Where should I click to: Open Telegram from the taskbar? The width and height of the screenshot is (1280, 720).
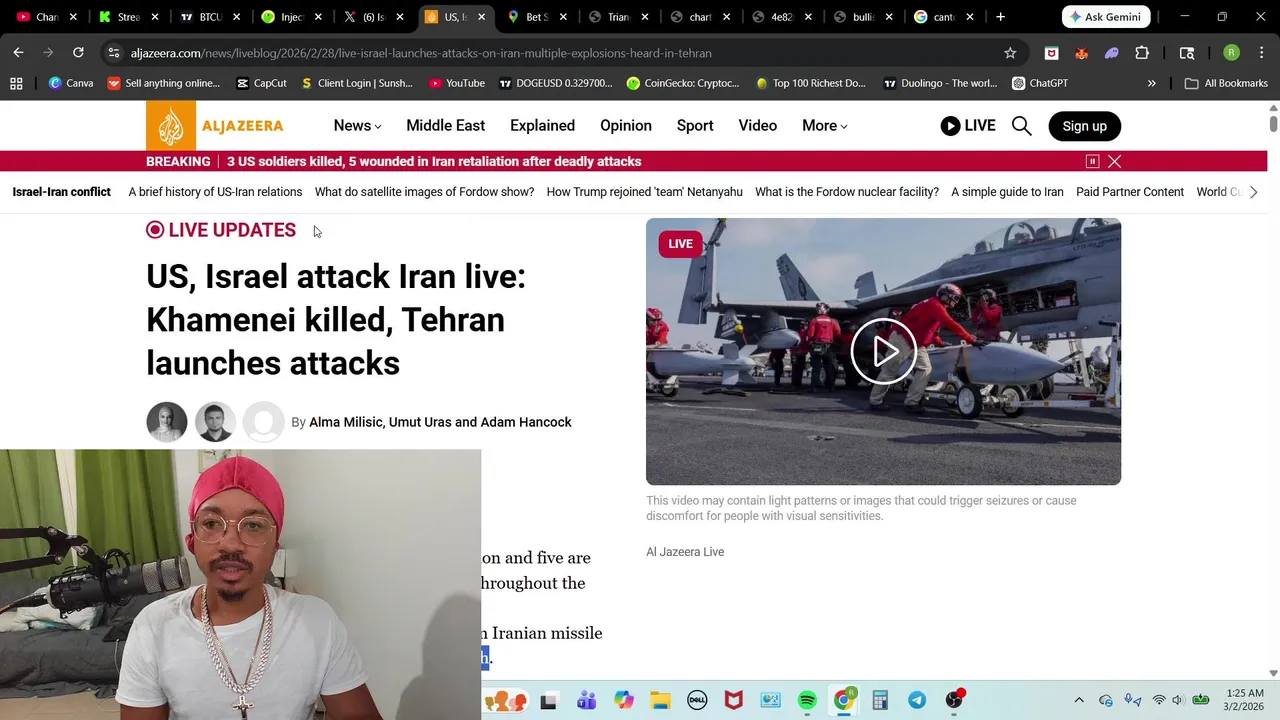click(917, 700)
